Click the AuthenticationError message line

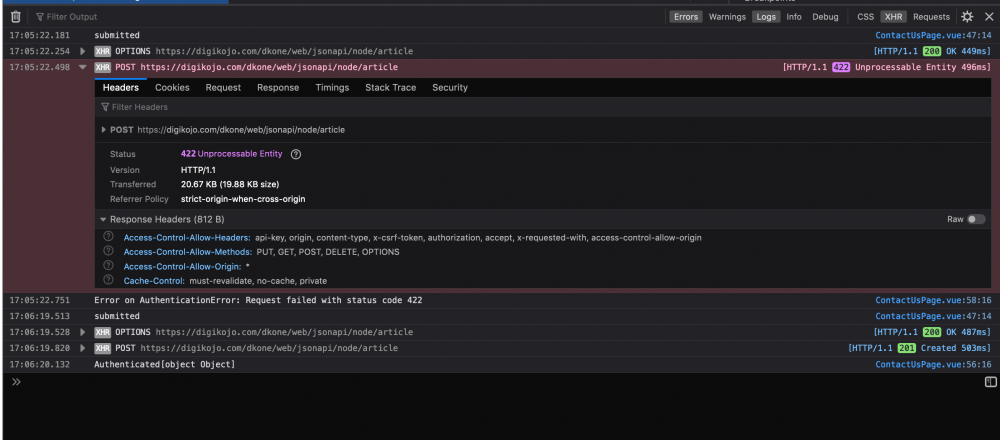[258, 300]
